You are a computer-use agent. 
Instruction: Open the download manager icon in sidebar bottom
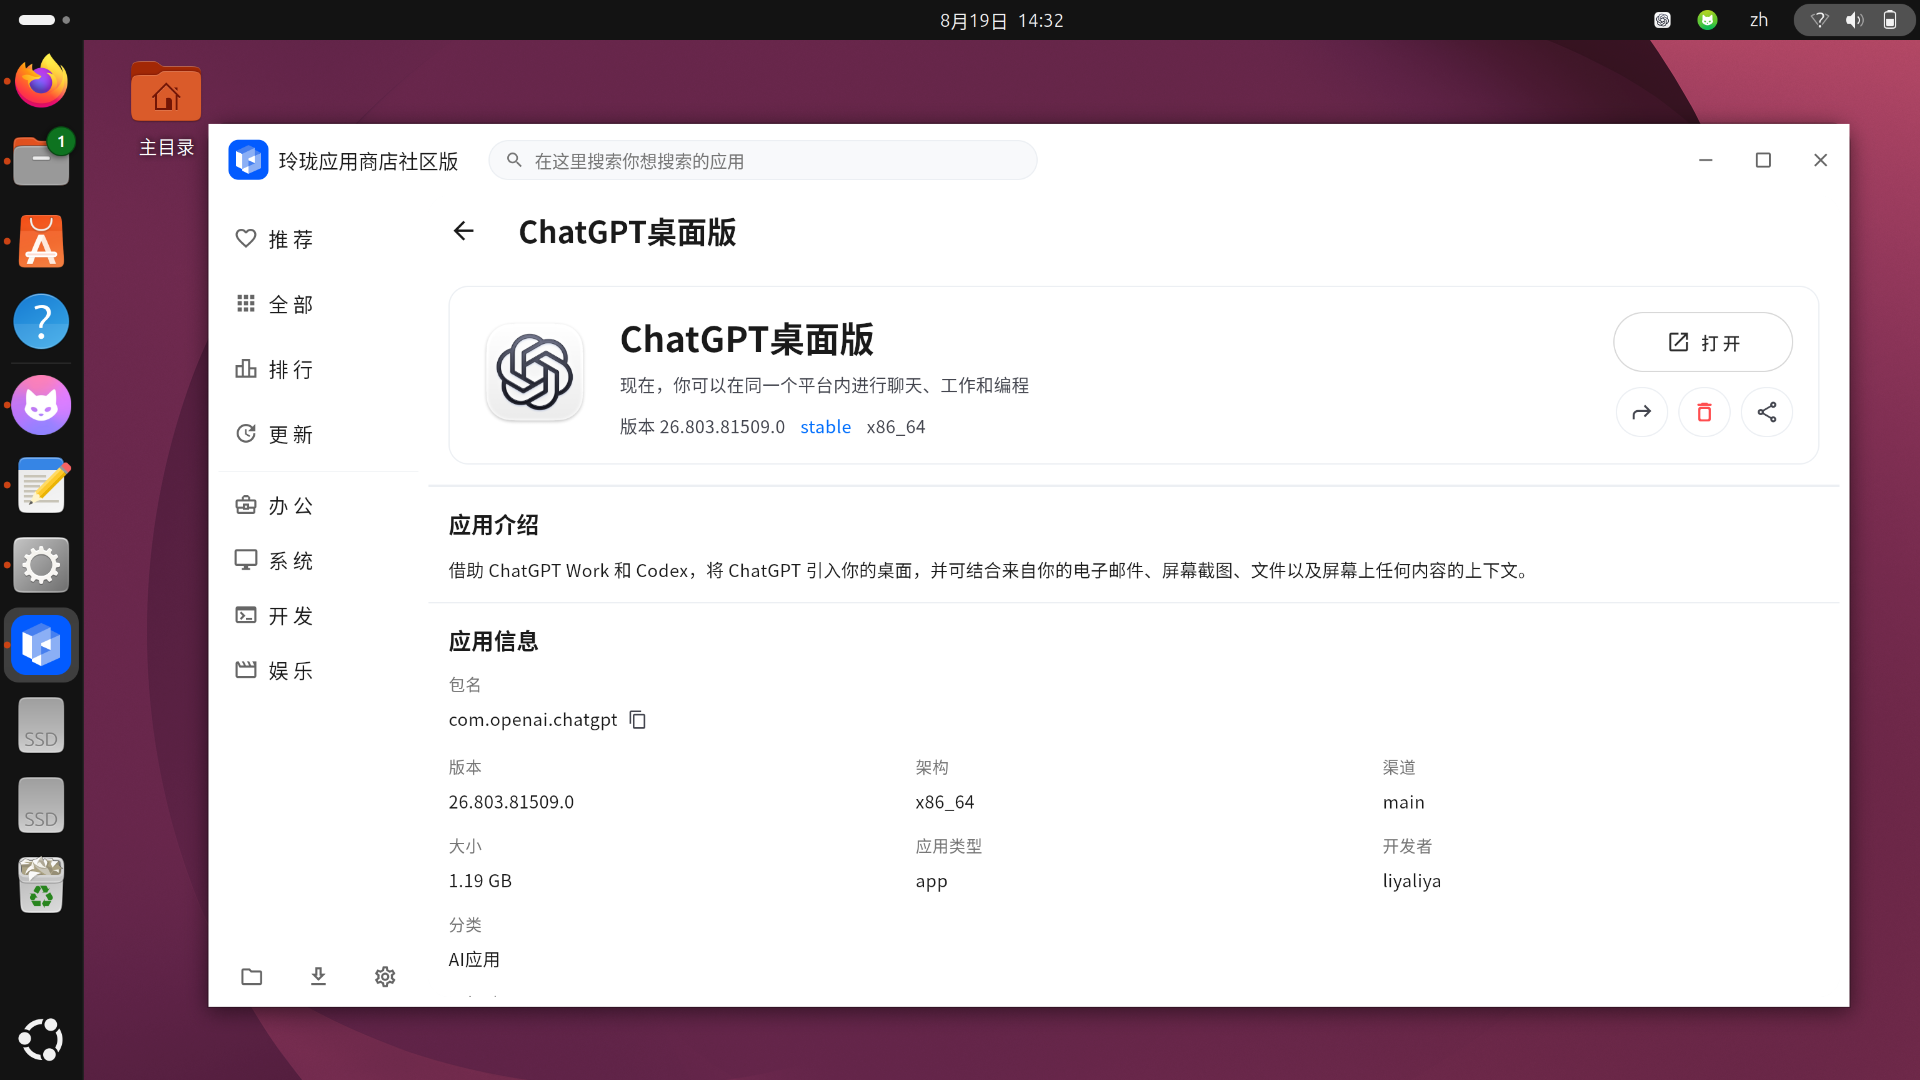pos(318,976)
